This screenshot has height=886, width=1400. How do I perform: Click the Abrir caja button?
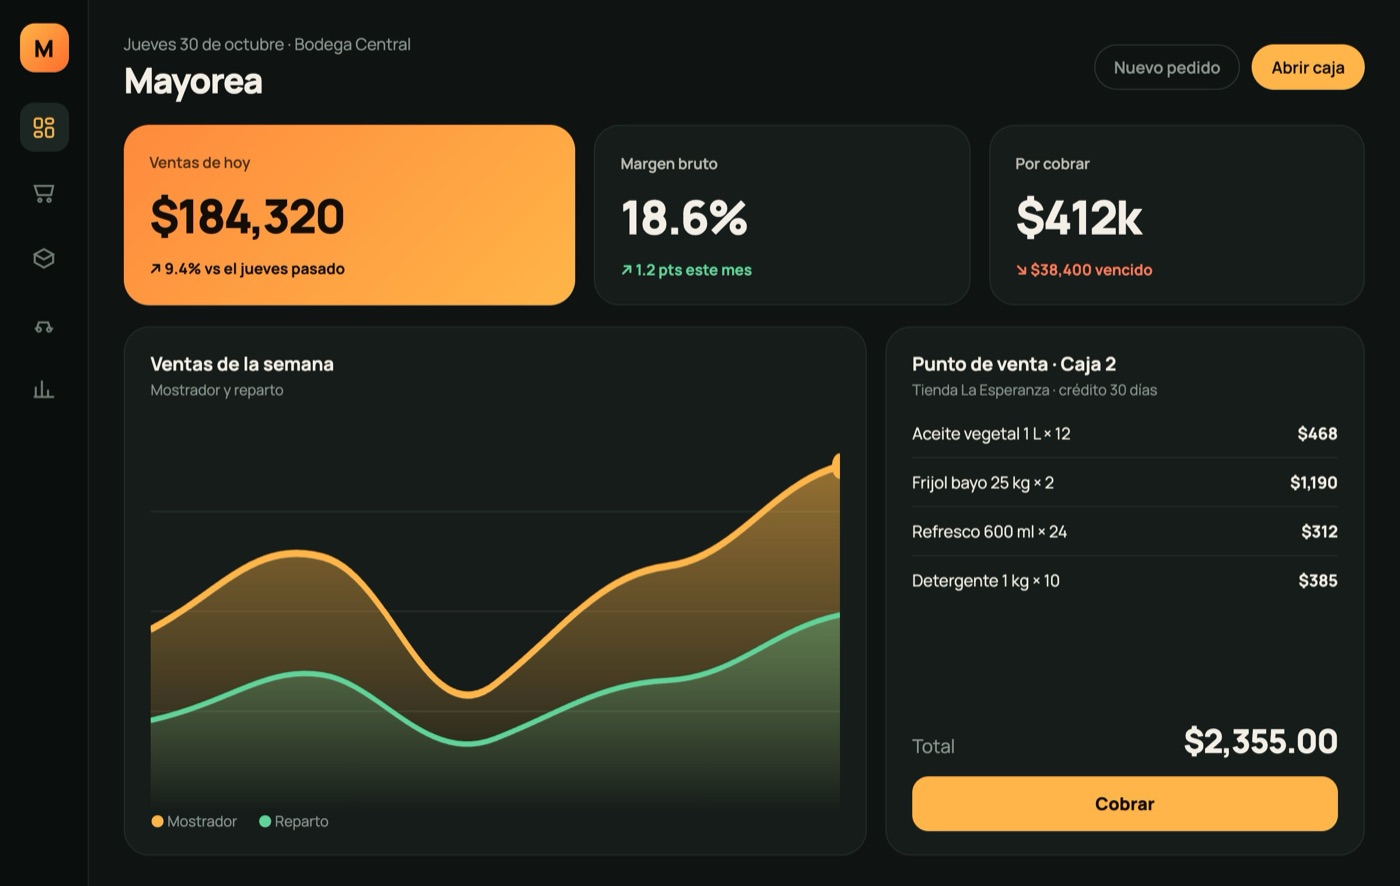[1307, 67]
